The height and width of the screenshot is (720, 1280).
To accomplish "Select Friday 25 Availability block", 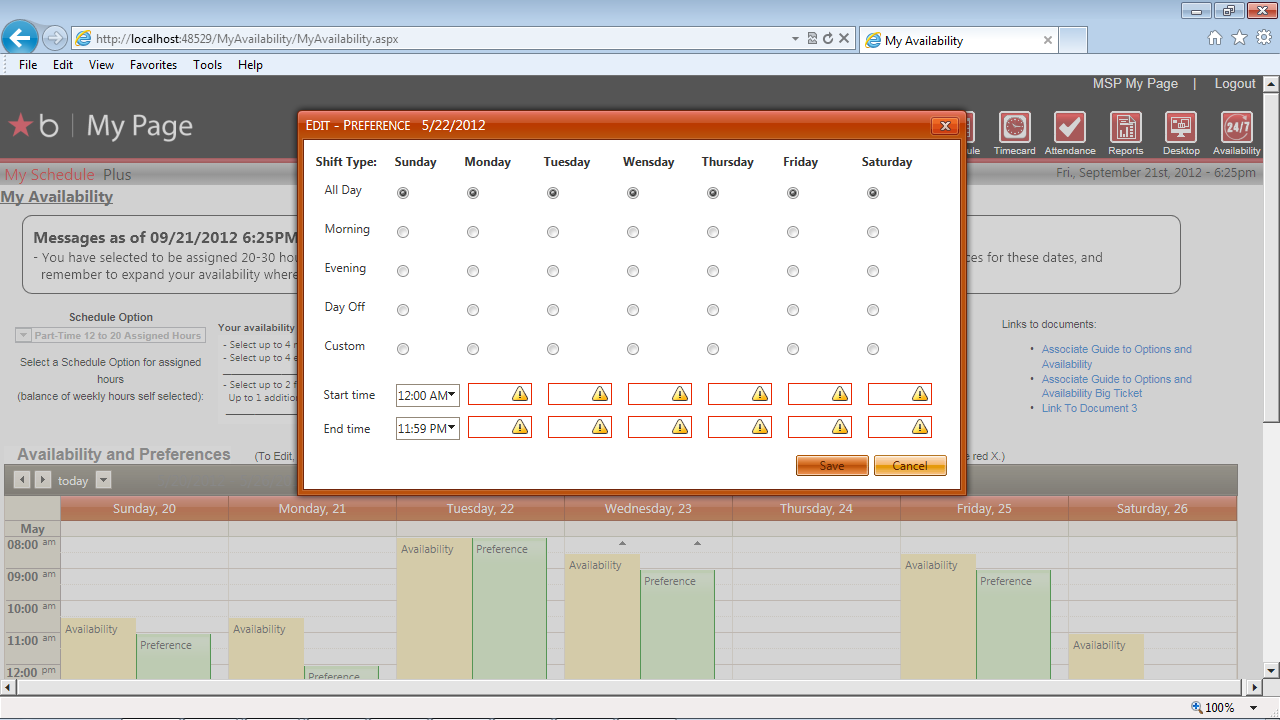I will click(938, 617).
